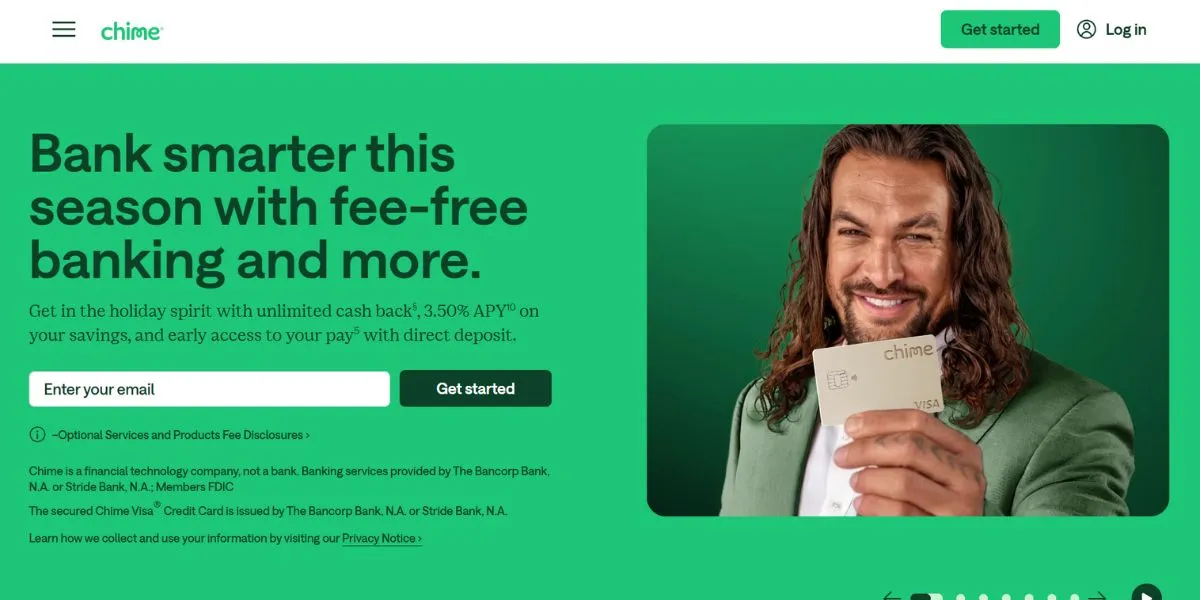Click the hero image of Chime card
The height and width of the screenshot is (600, 1200).
tap(908, 320)
